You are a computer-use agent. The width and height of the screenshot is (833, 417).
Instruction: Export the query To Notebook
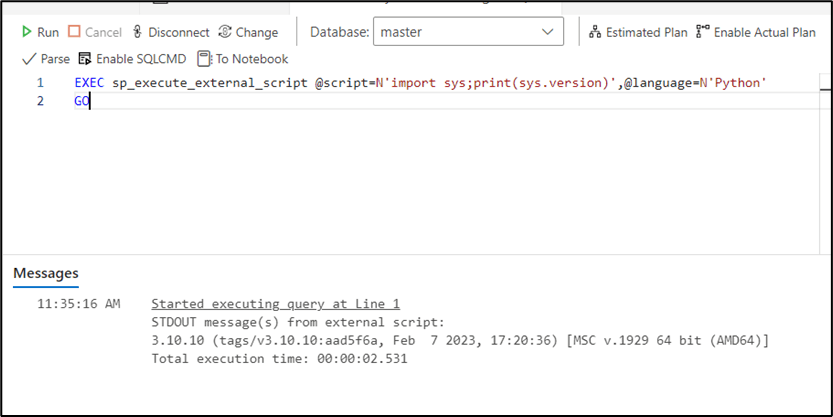tap(243, 59)
